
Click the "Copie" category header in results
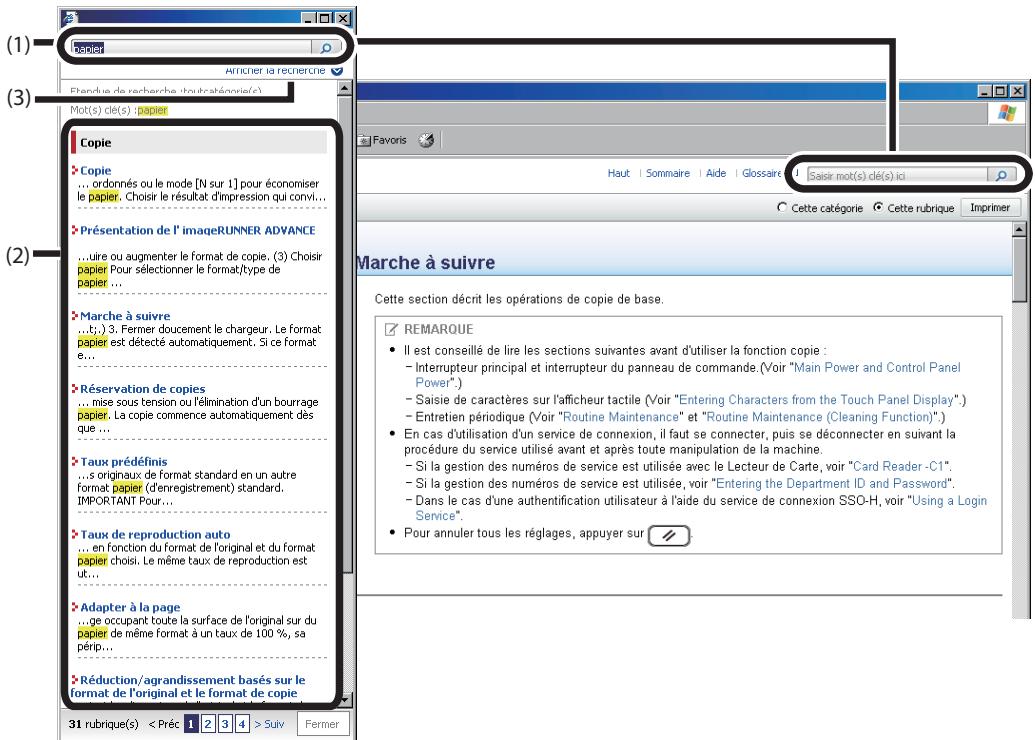tap(199, 143)
